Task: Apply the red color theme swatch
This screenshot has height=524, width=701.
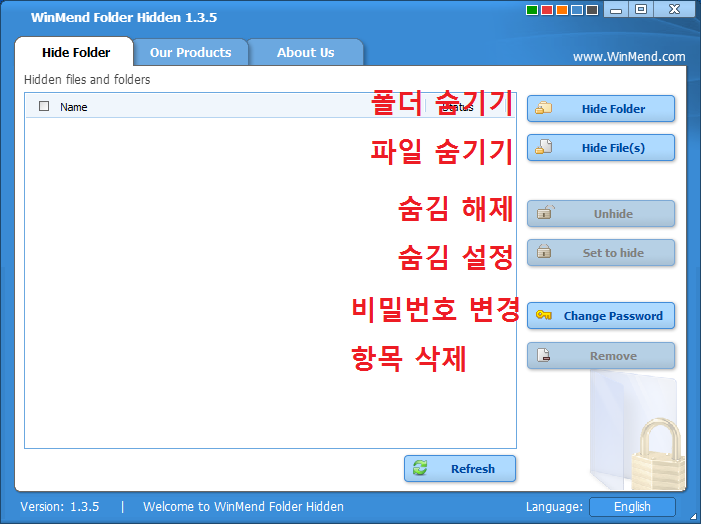Action: point(547,10)
